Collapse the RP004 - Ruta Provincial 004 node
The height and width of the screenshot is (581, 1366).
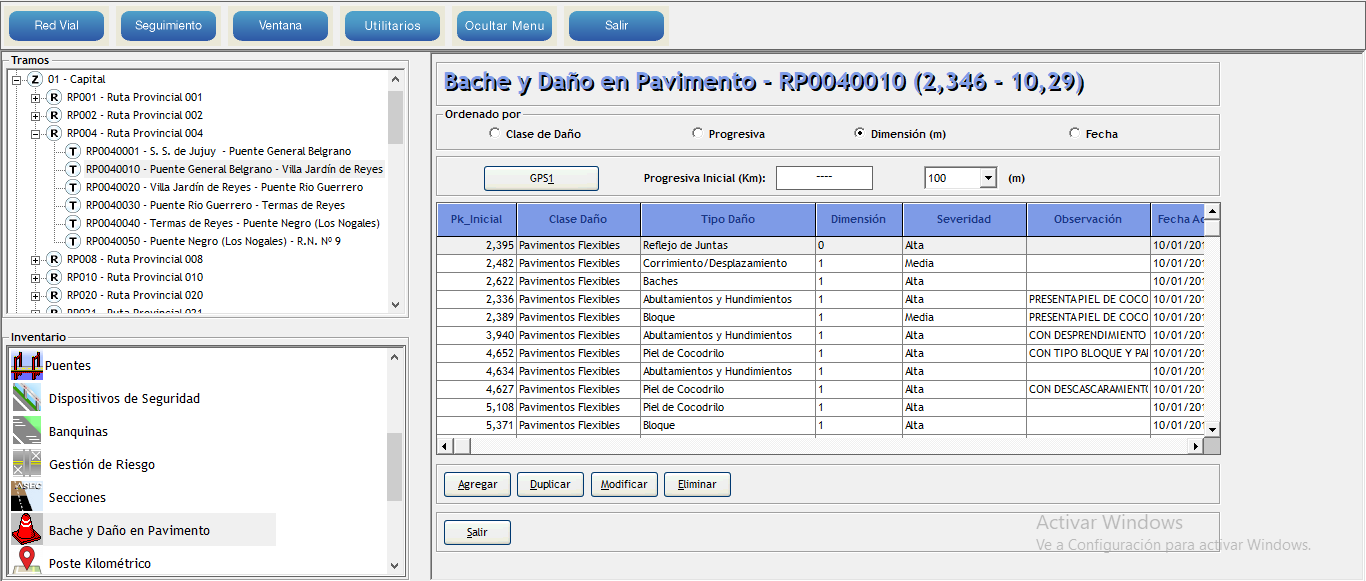pyautogui.click(x=36, y=133)
